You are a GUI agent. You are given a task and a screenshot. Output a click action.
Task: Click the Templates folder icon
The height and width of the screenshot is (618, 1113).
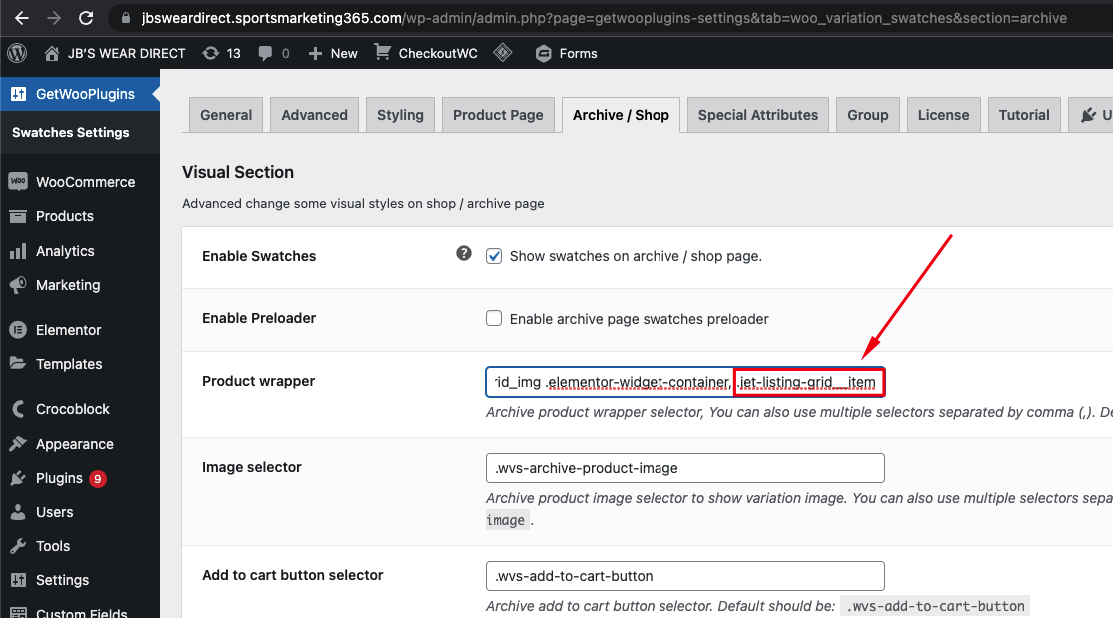[x=18, y=363]
